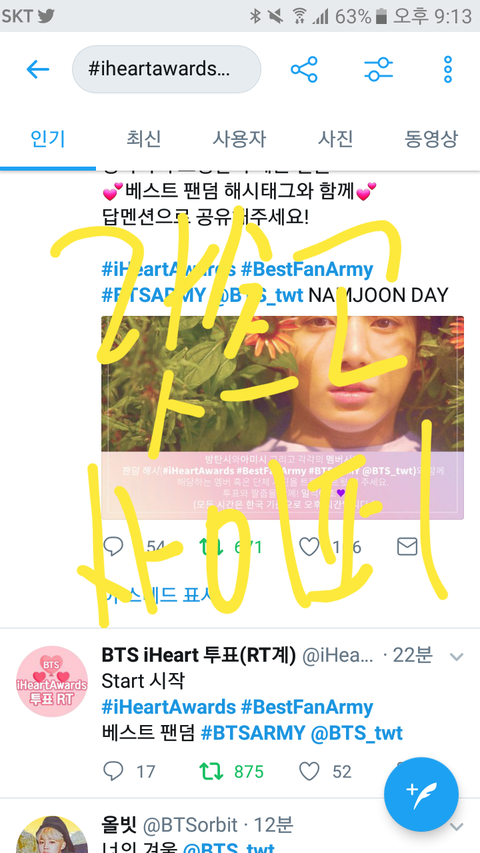Tap the compose tweet floating button

(x=421, y=794)
